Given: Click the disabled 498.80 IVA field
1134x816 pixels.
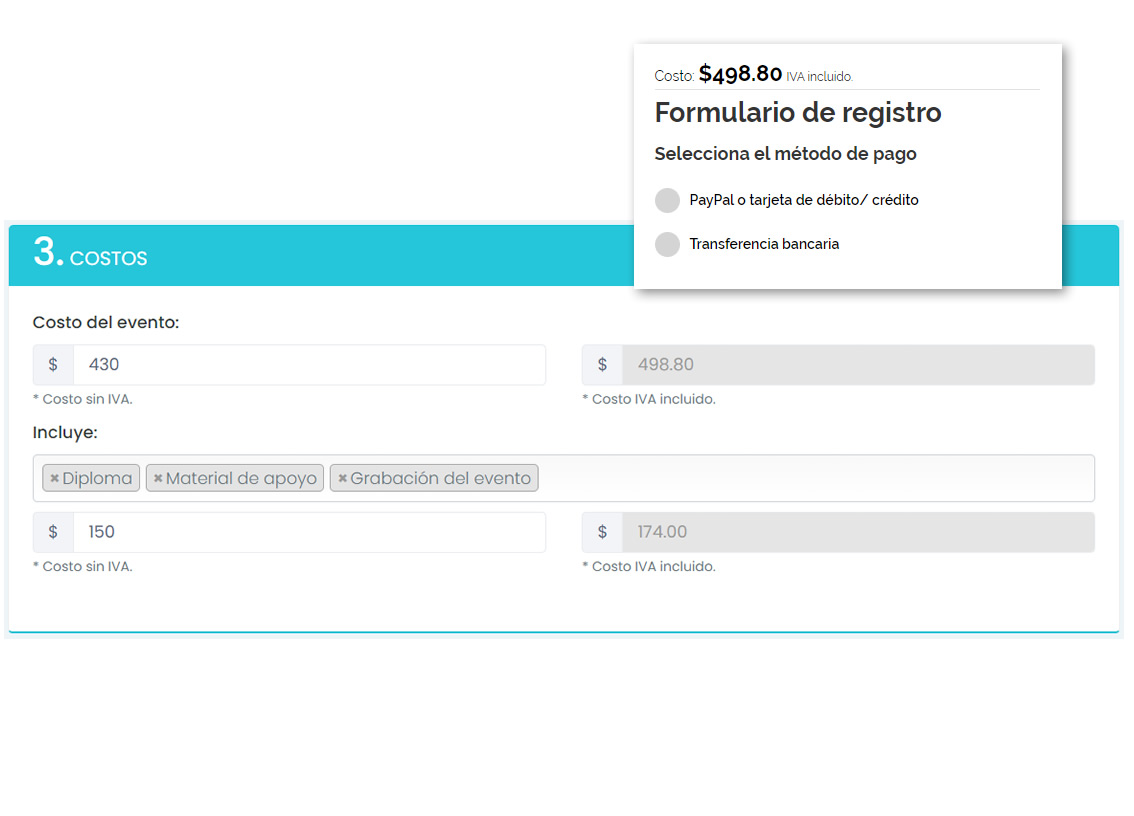Looking at the screenshot, I should click(x=857, y=365).
